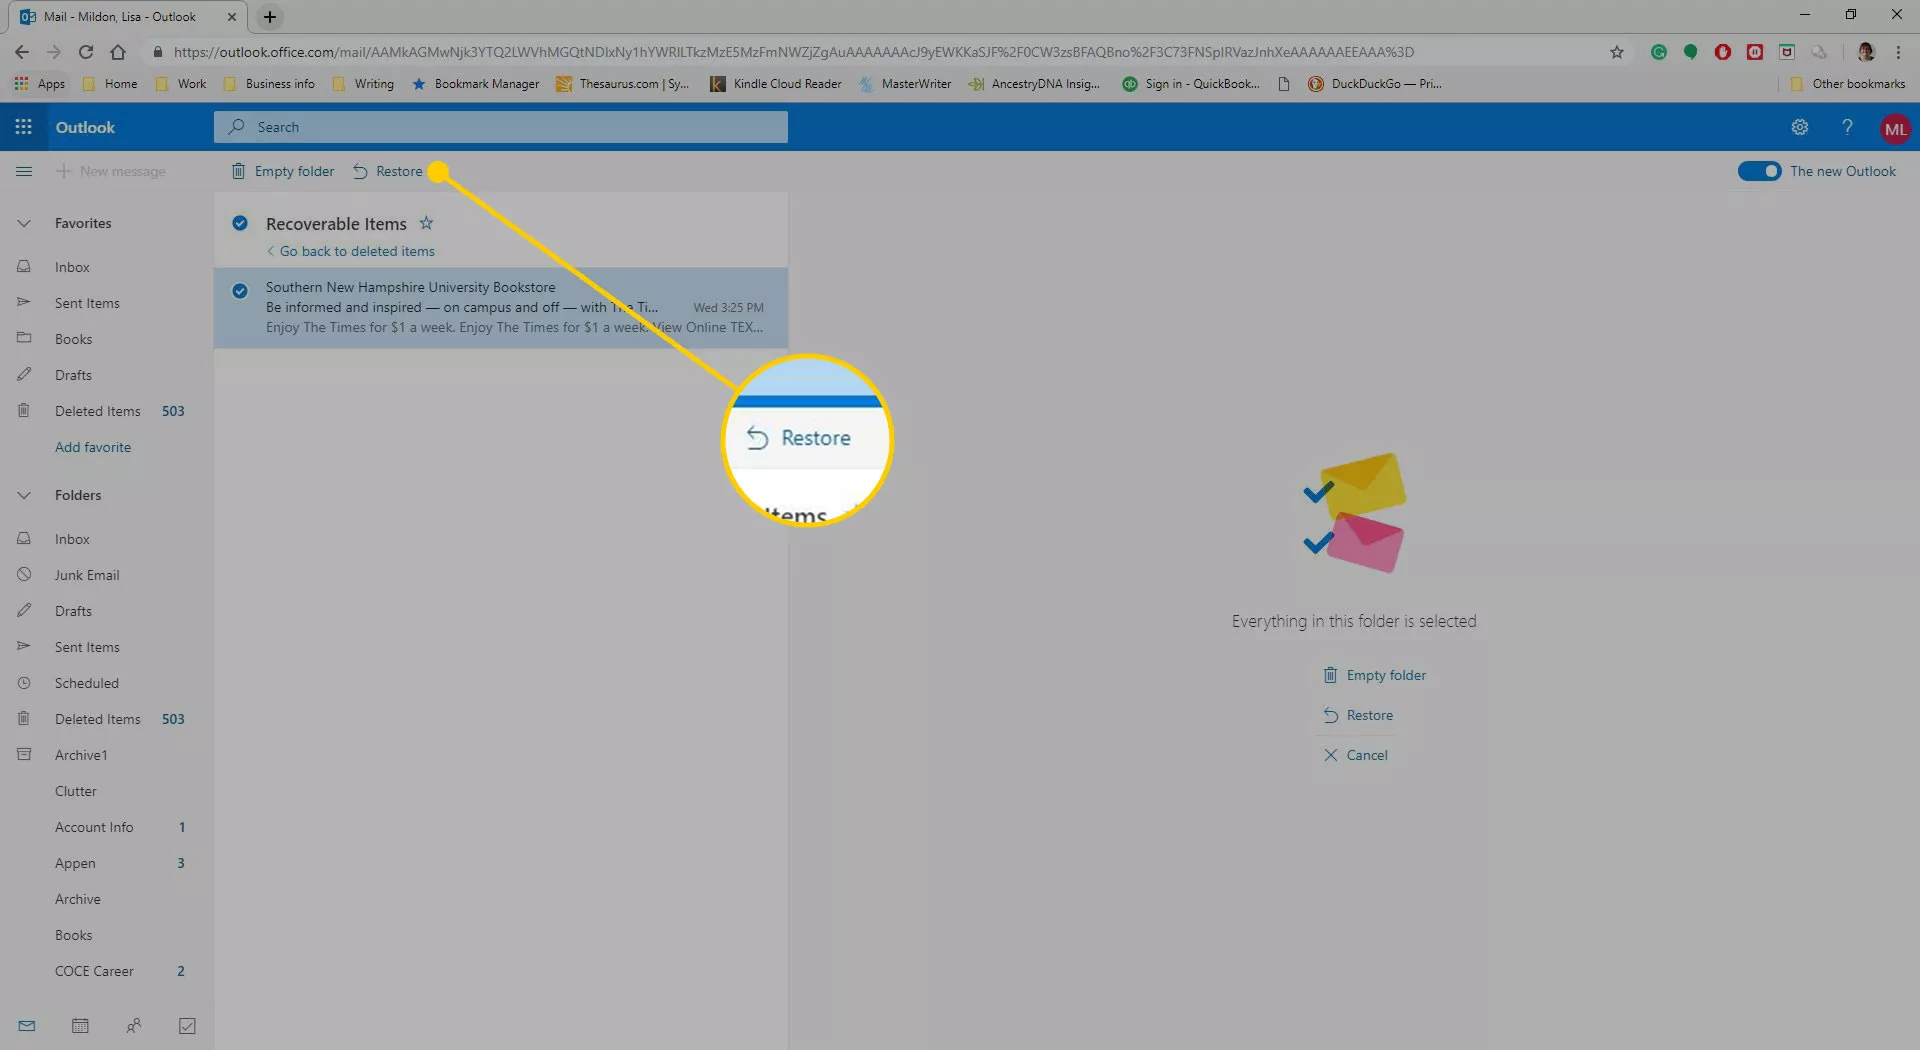
Task: Open the Business info bookmark folder
Action: pos(269,84)
